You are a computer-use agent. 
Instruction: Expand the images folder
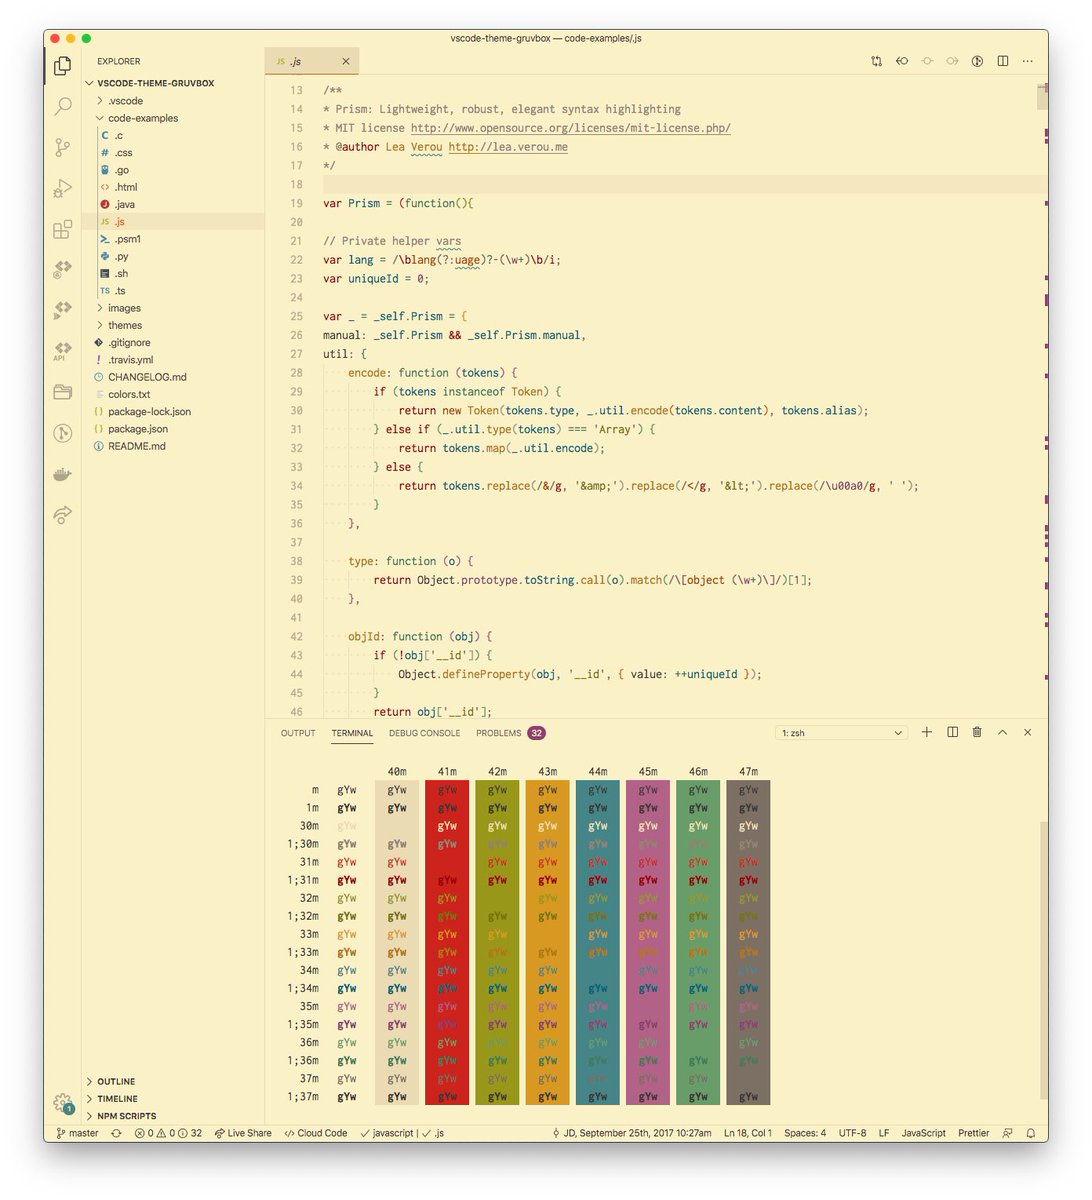(173, 308)
